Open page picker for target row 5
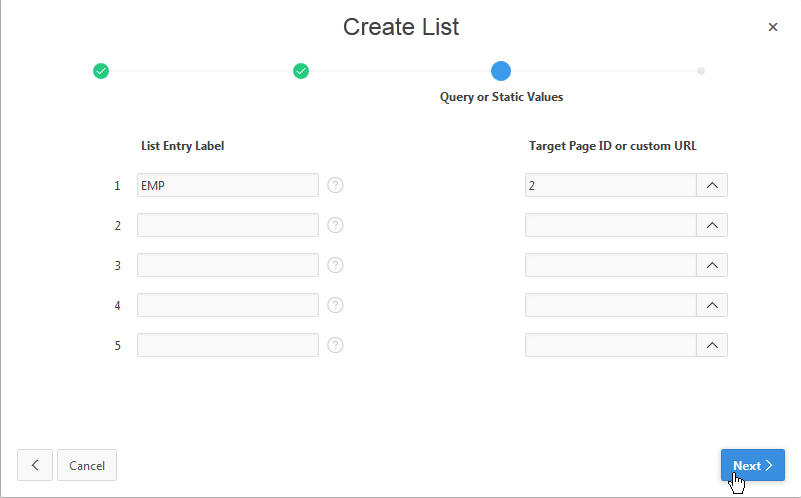 [712, 345]
